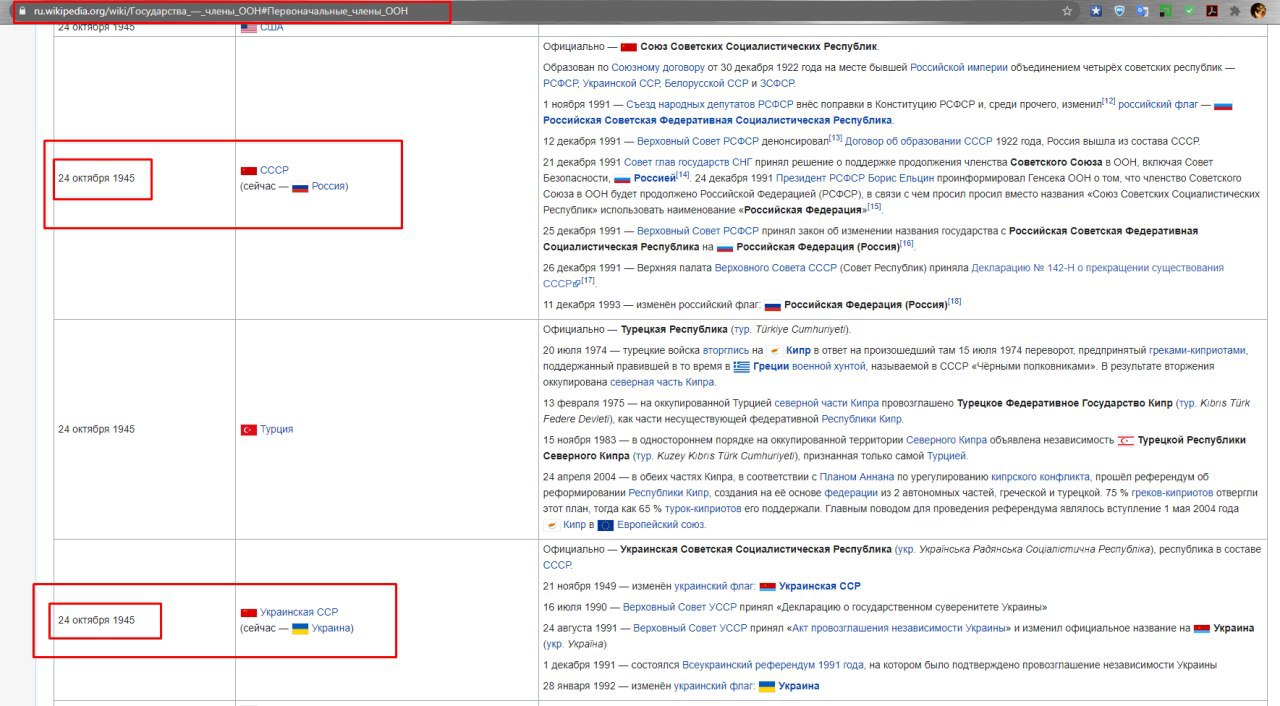Select date 24 октября 1945 in СССР row
Screen dimensions: 1280x706
[x=96, y=179]
